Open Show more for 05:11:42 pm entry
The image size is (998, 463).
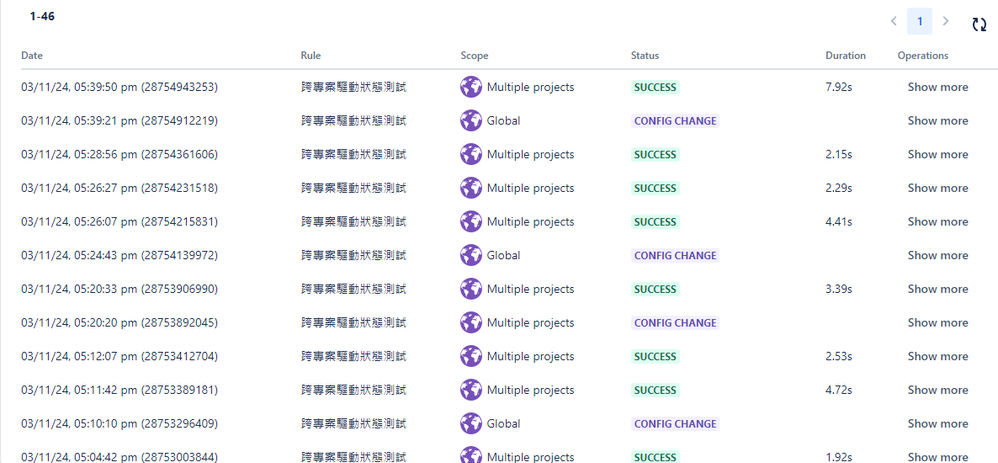[938, 391]
